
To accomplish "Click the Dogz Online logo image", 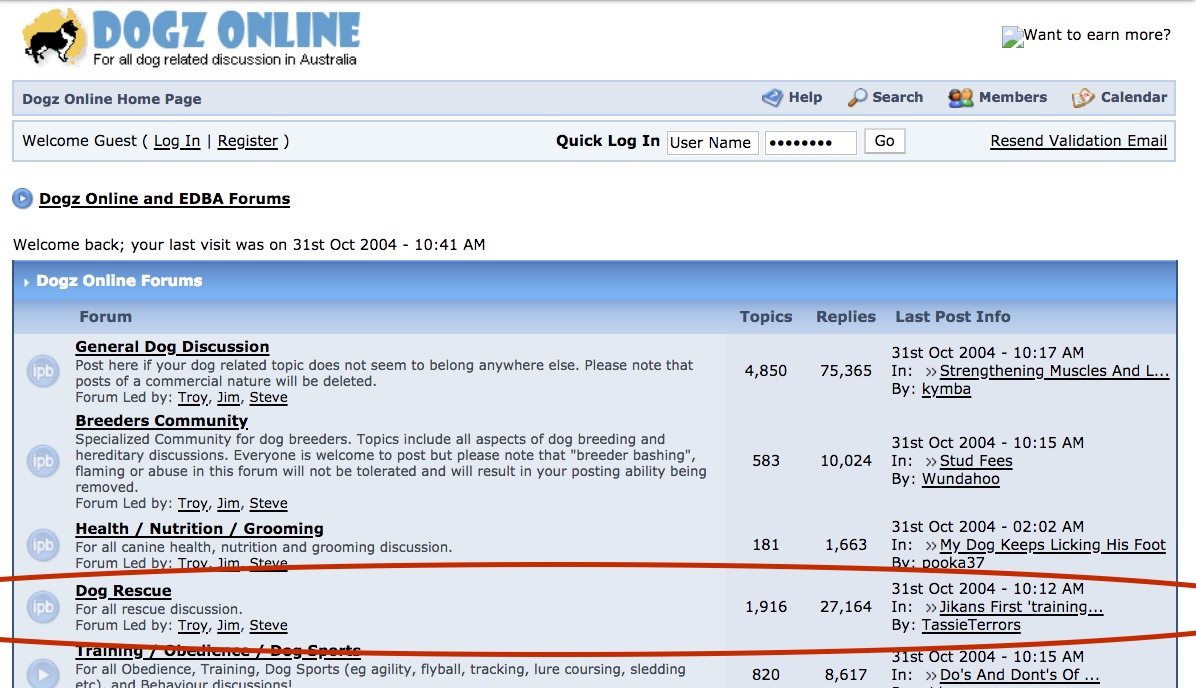I will pyautogui.click(x=191, y=37).
